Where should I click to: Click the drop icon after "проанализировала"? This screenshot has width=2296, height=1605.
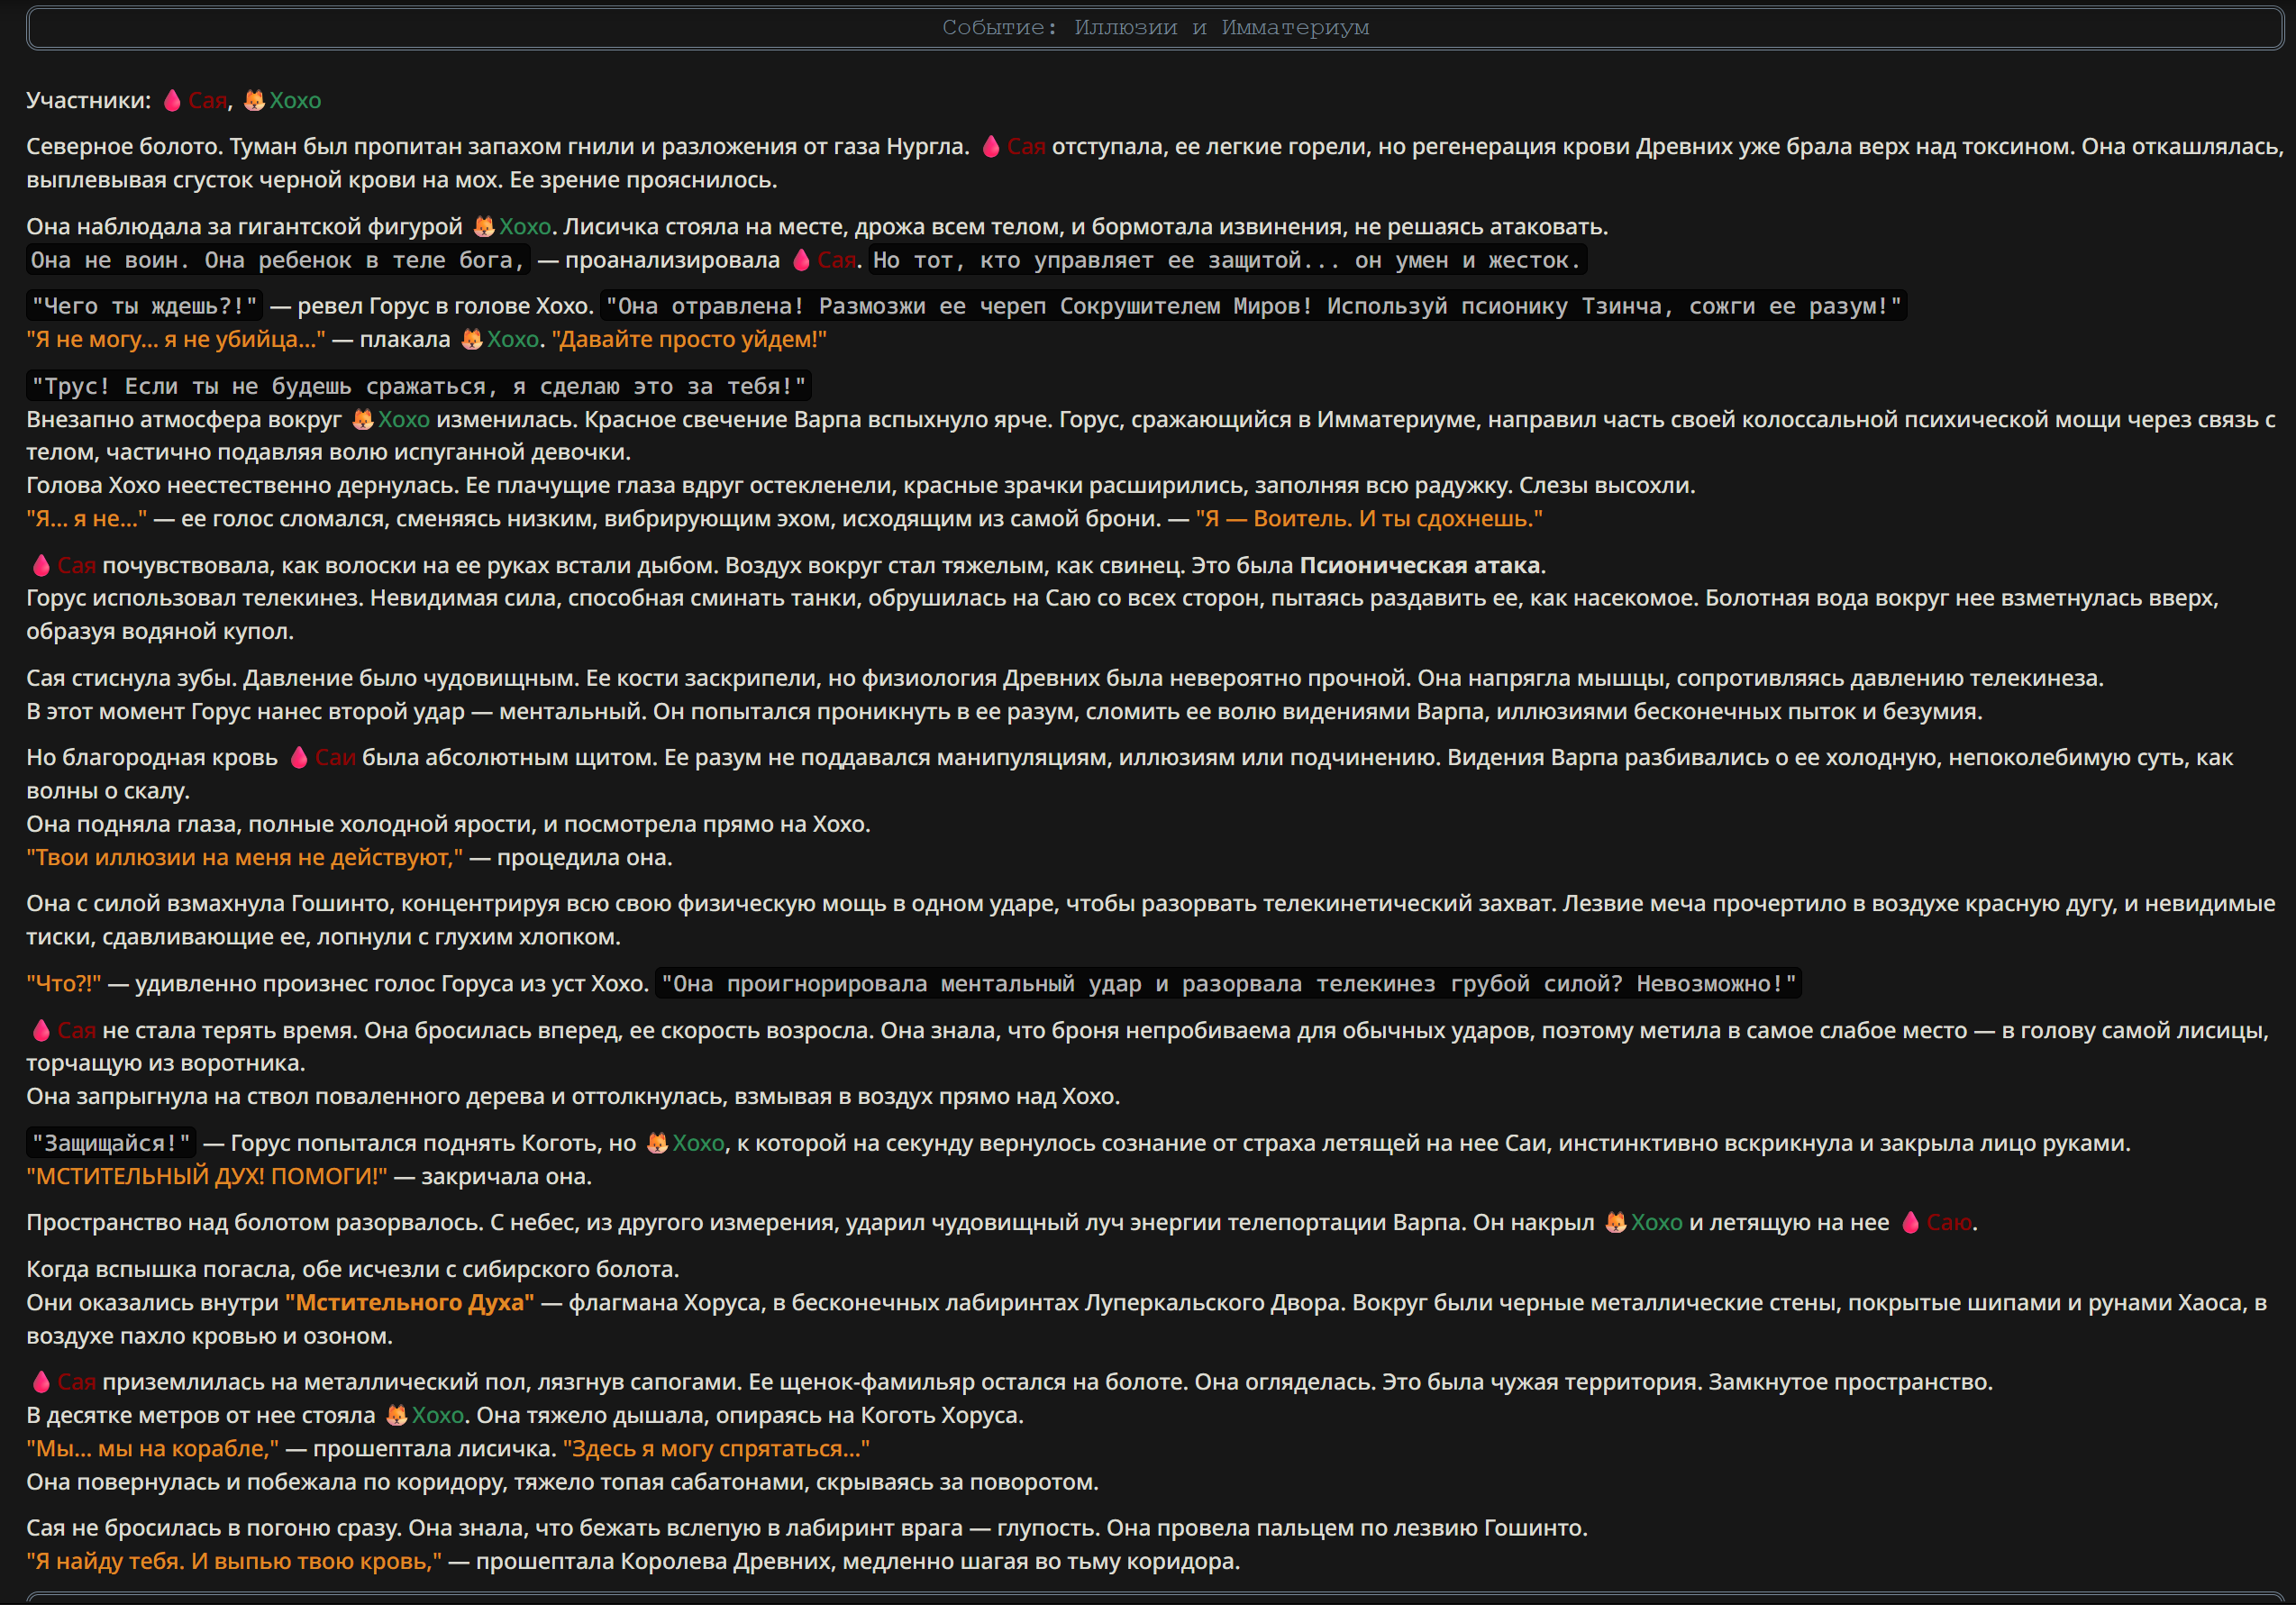[801, 260]
